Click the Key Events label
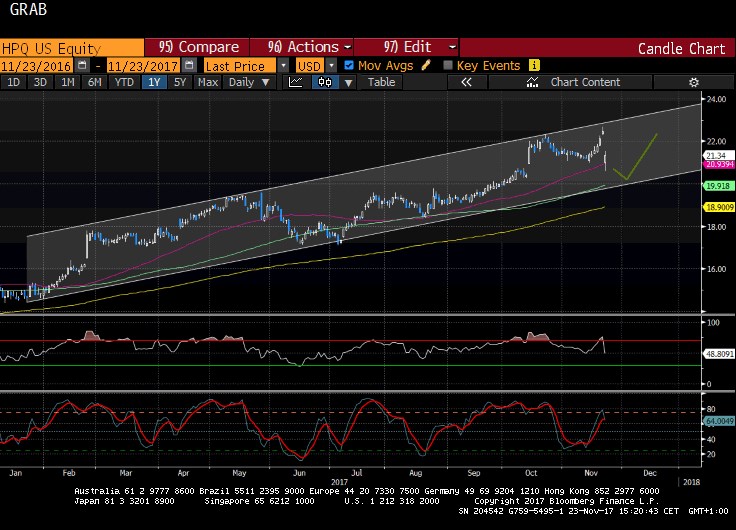 (x=488, y=65)
